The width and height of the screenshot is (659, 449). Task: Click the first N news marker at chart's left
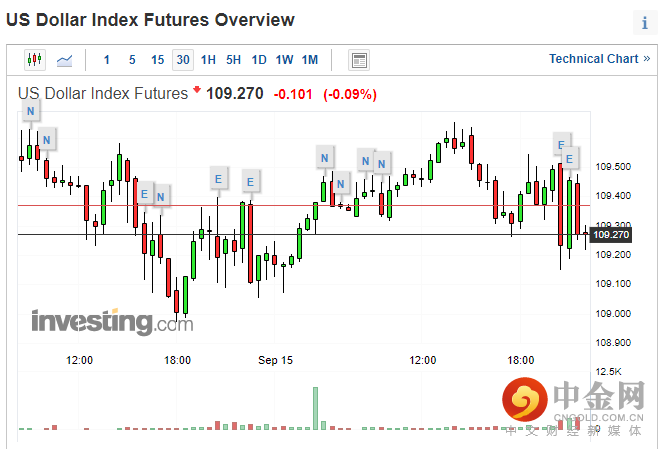pyautogui.click(x=31, y=111)
